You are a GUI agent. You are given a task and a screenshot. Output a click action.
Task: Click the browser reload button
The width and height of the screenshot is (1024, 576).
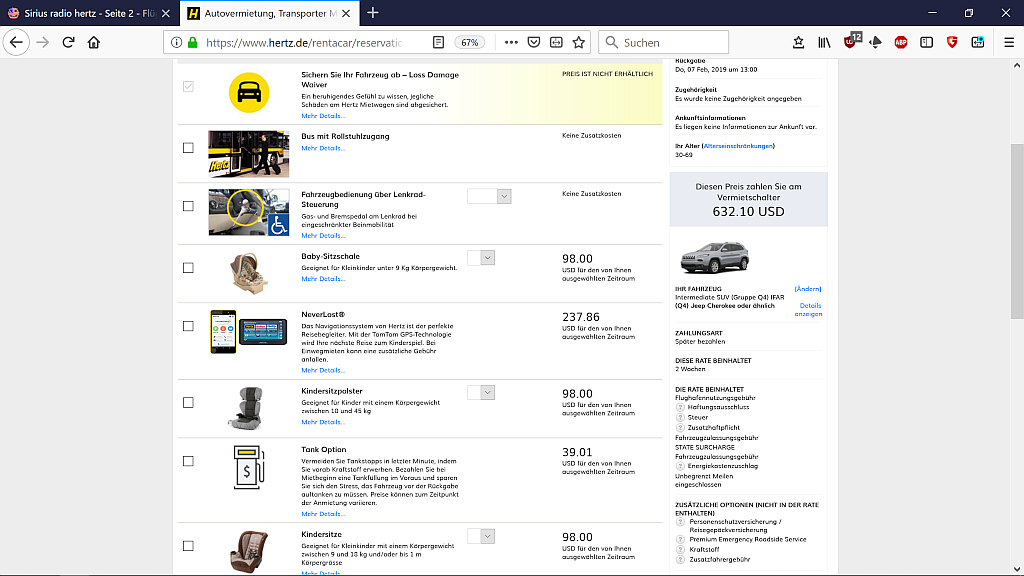(68, 42)
